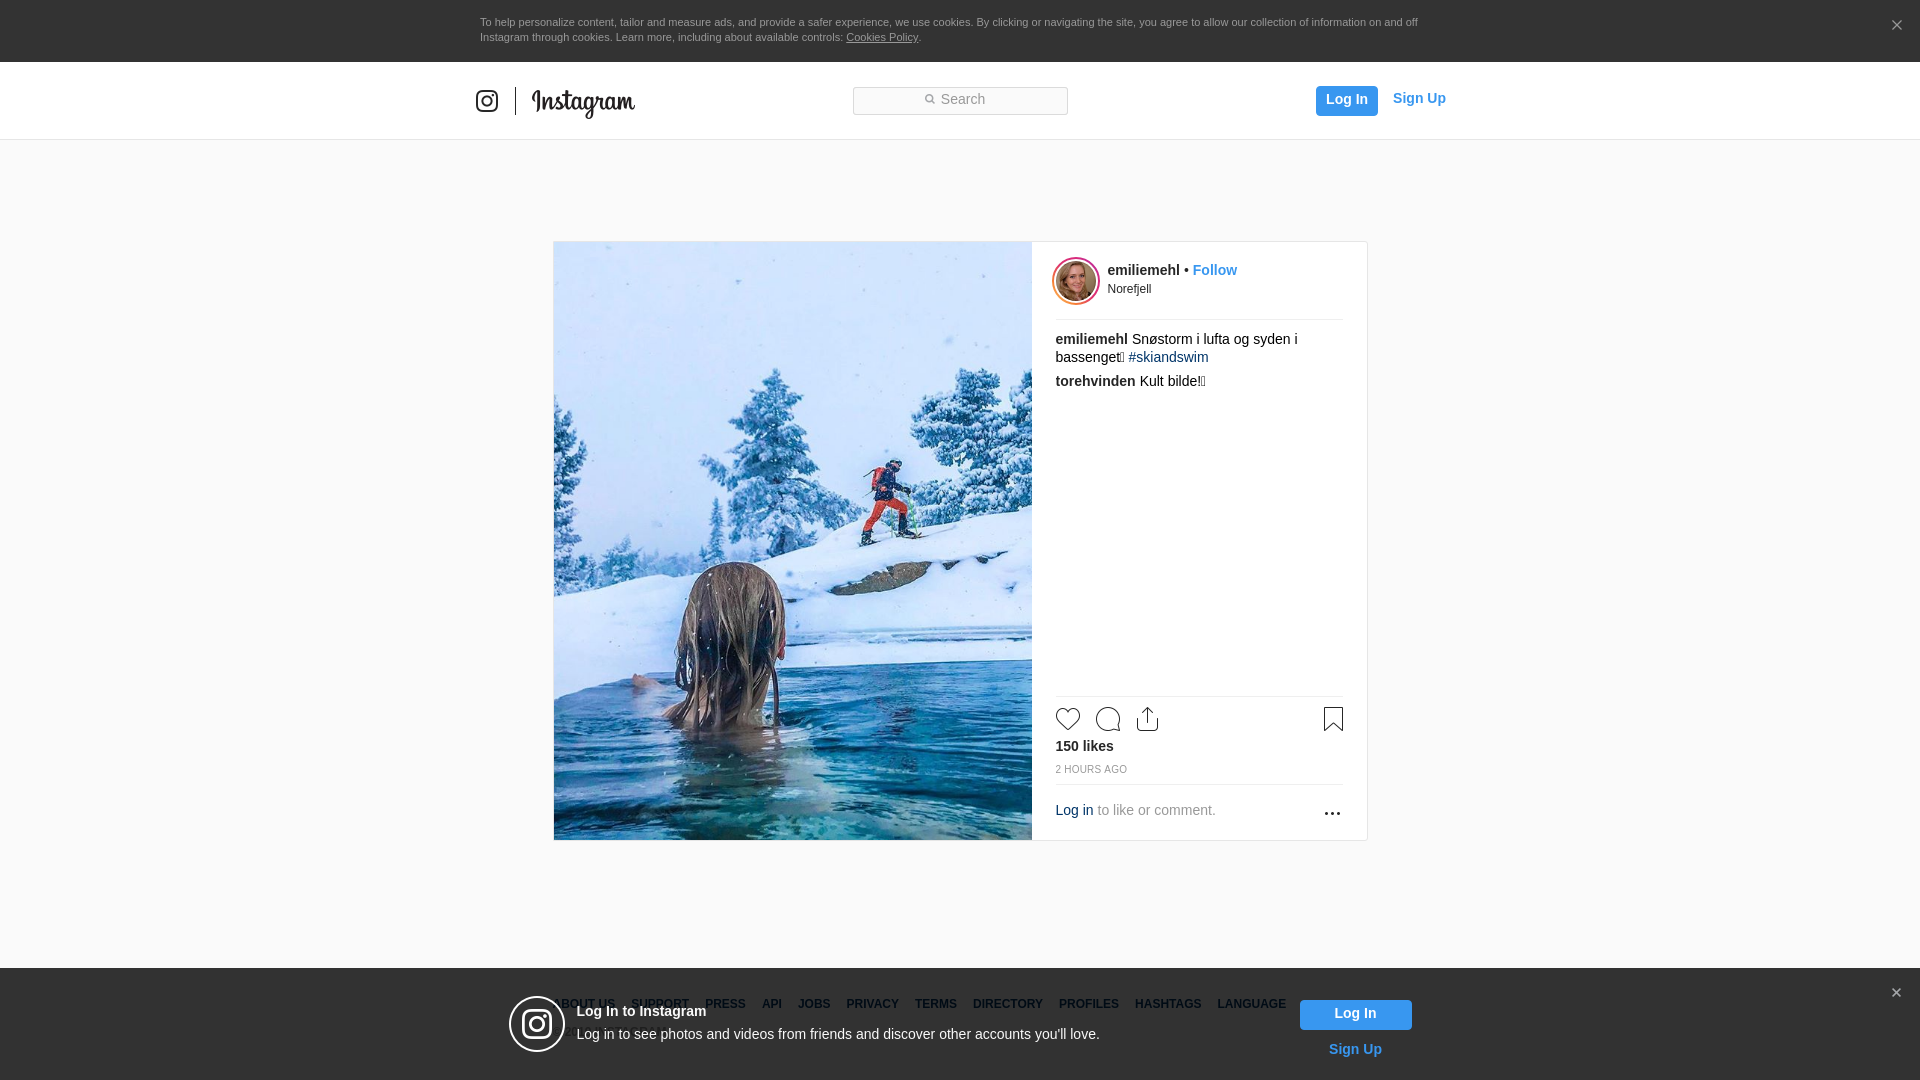This screenshot has height=1080, width=1920.
Task: Click the header Sign Up link
Action: coord(1419,98)
